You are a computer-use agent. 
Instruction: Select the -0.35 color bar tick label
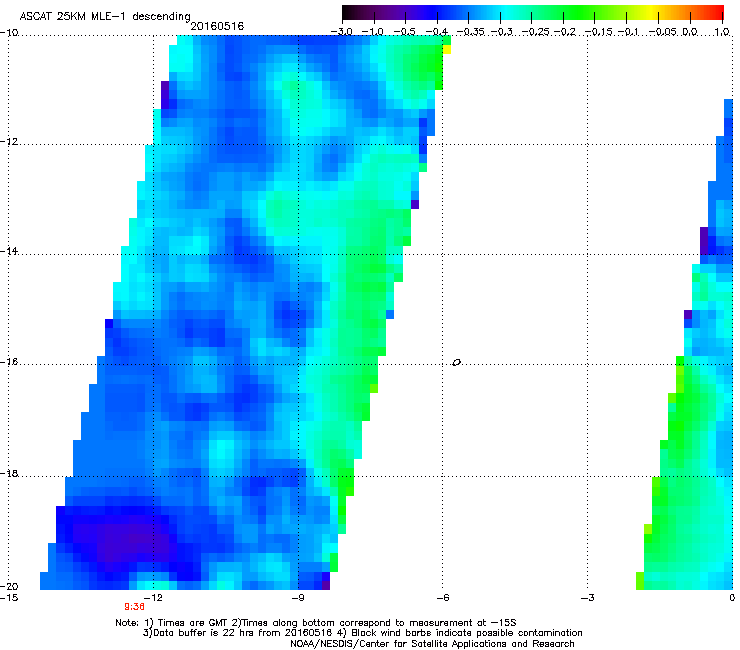pos(471,32)
